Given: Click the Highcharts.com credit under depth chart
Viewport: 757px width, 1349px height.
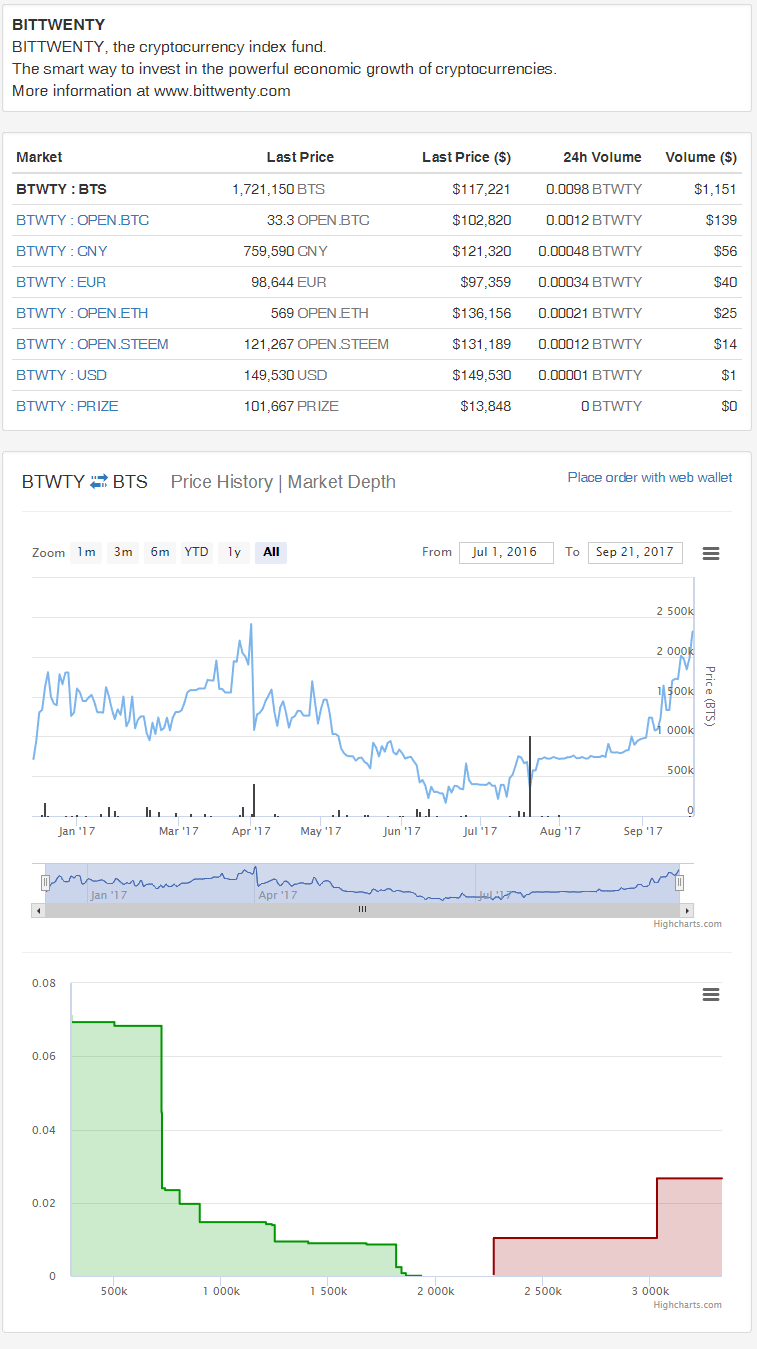Looking at the screenshot, I should [687, 1305].
